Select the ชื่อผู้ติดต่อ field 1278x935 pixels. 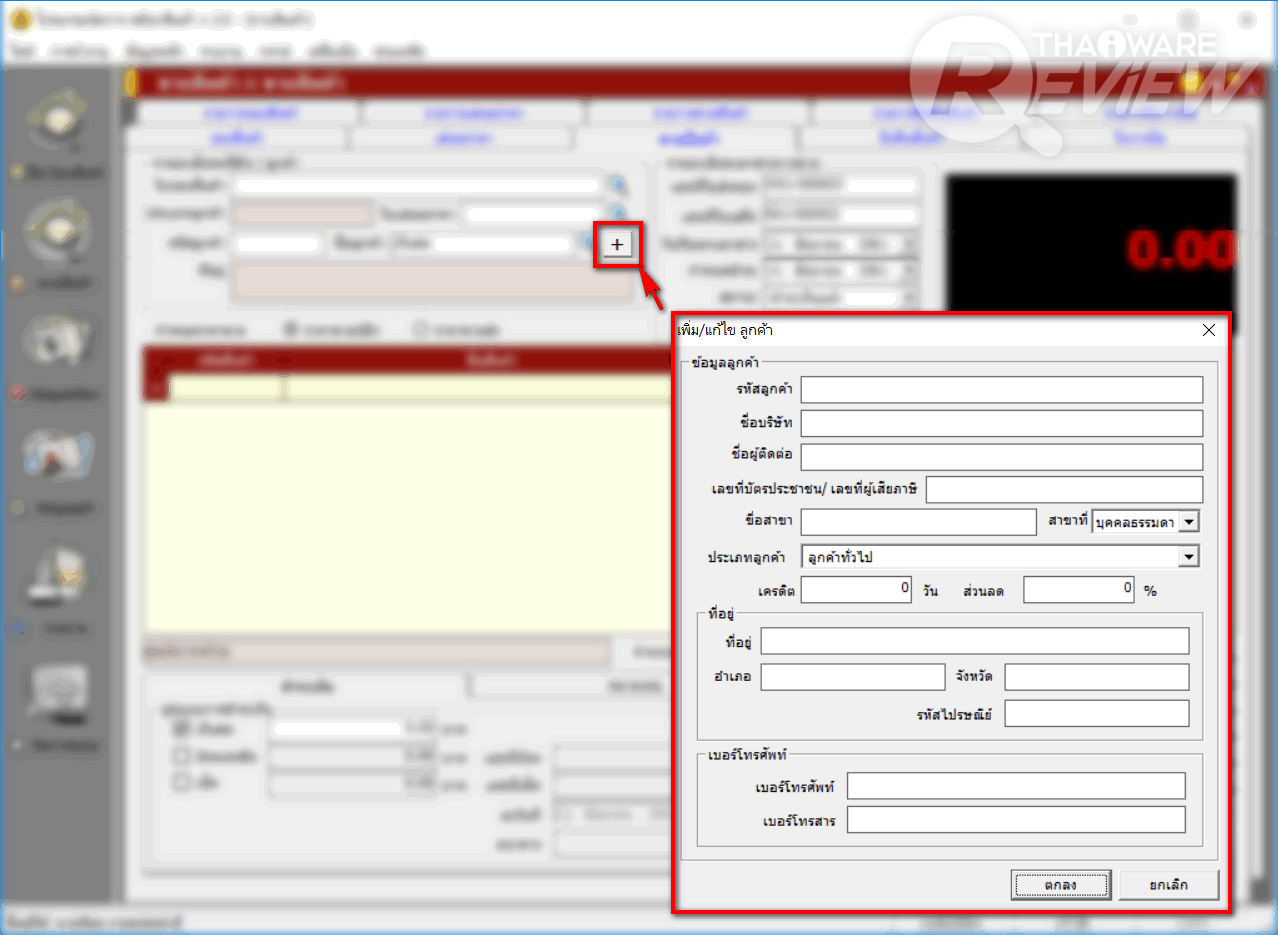[x=1002, y=456]
